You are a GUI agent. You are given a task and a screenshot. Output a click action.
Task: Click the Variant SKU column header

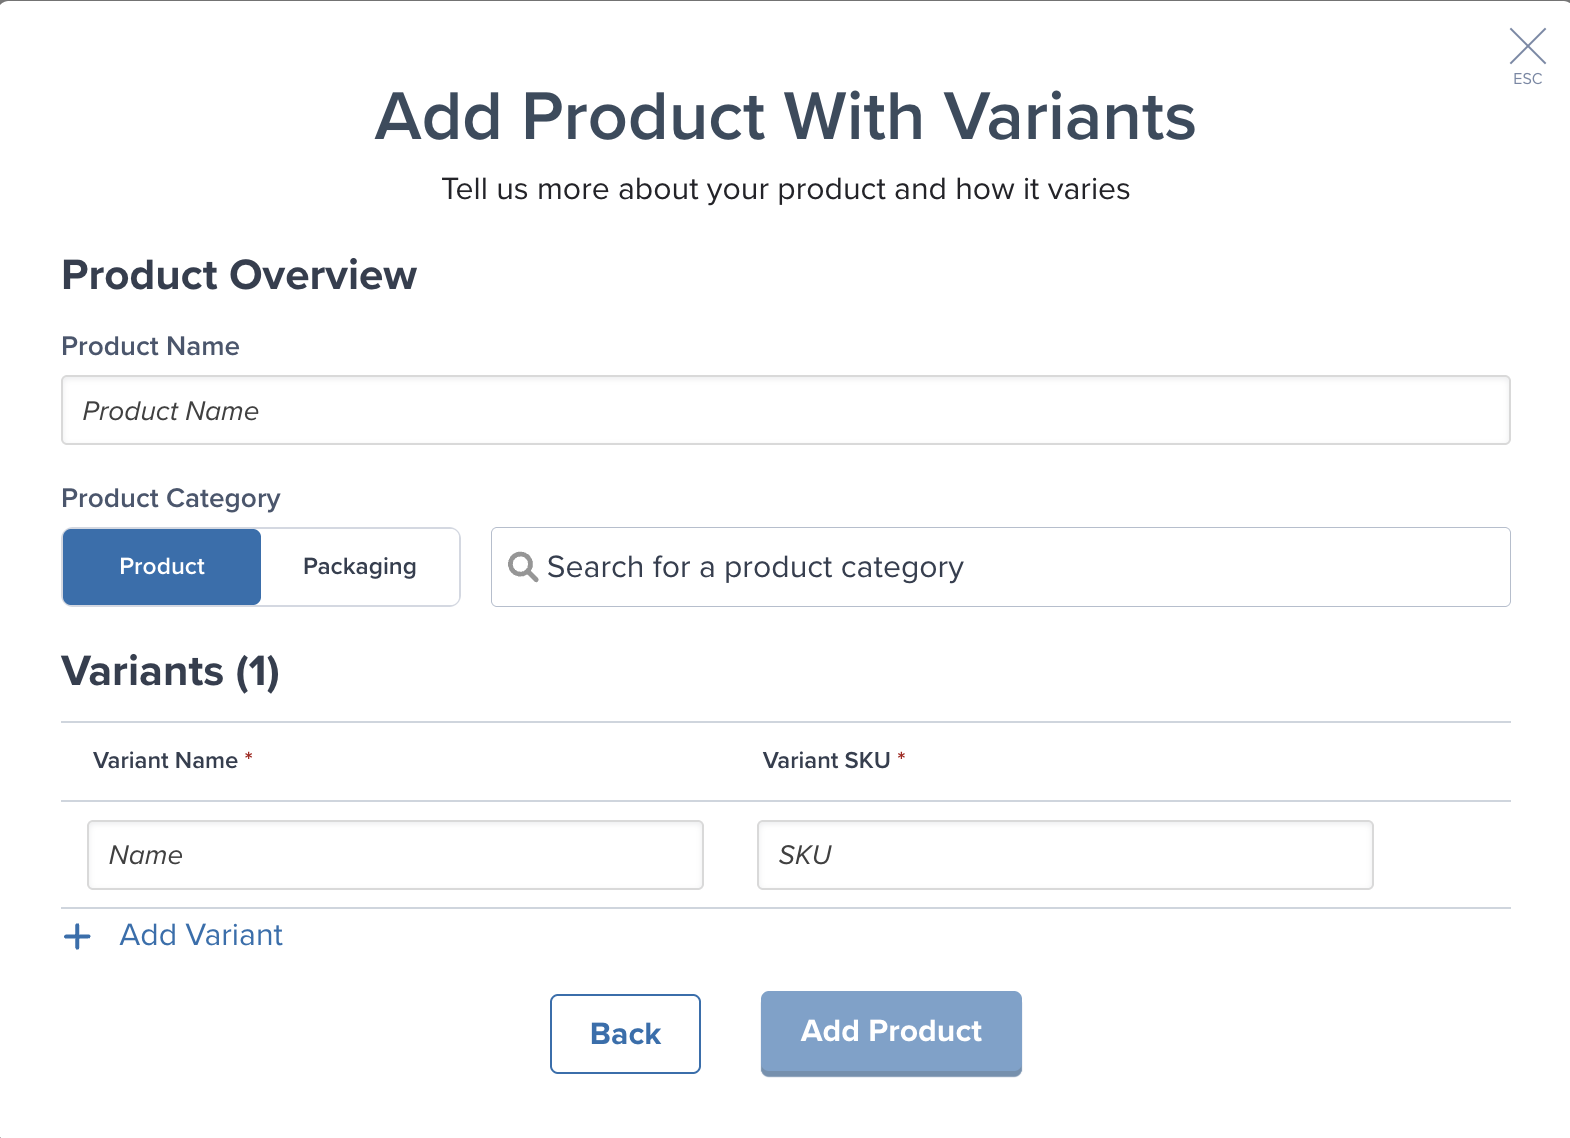[827, 760]
